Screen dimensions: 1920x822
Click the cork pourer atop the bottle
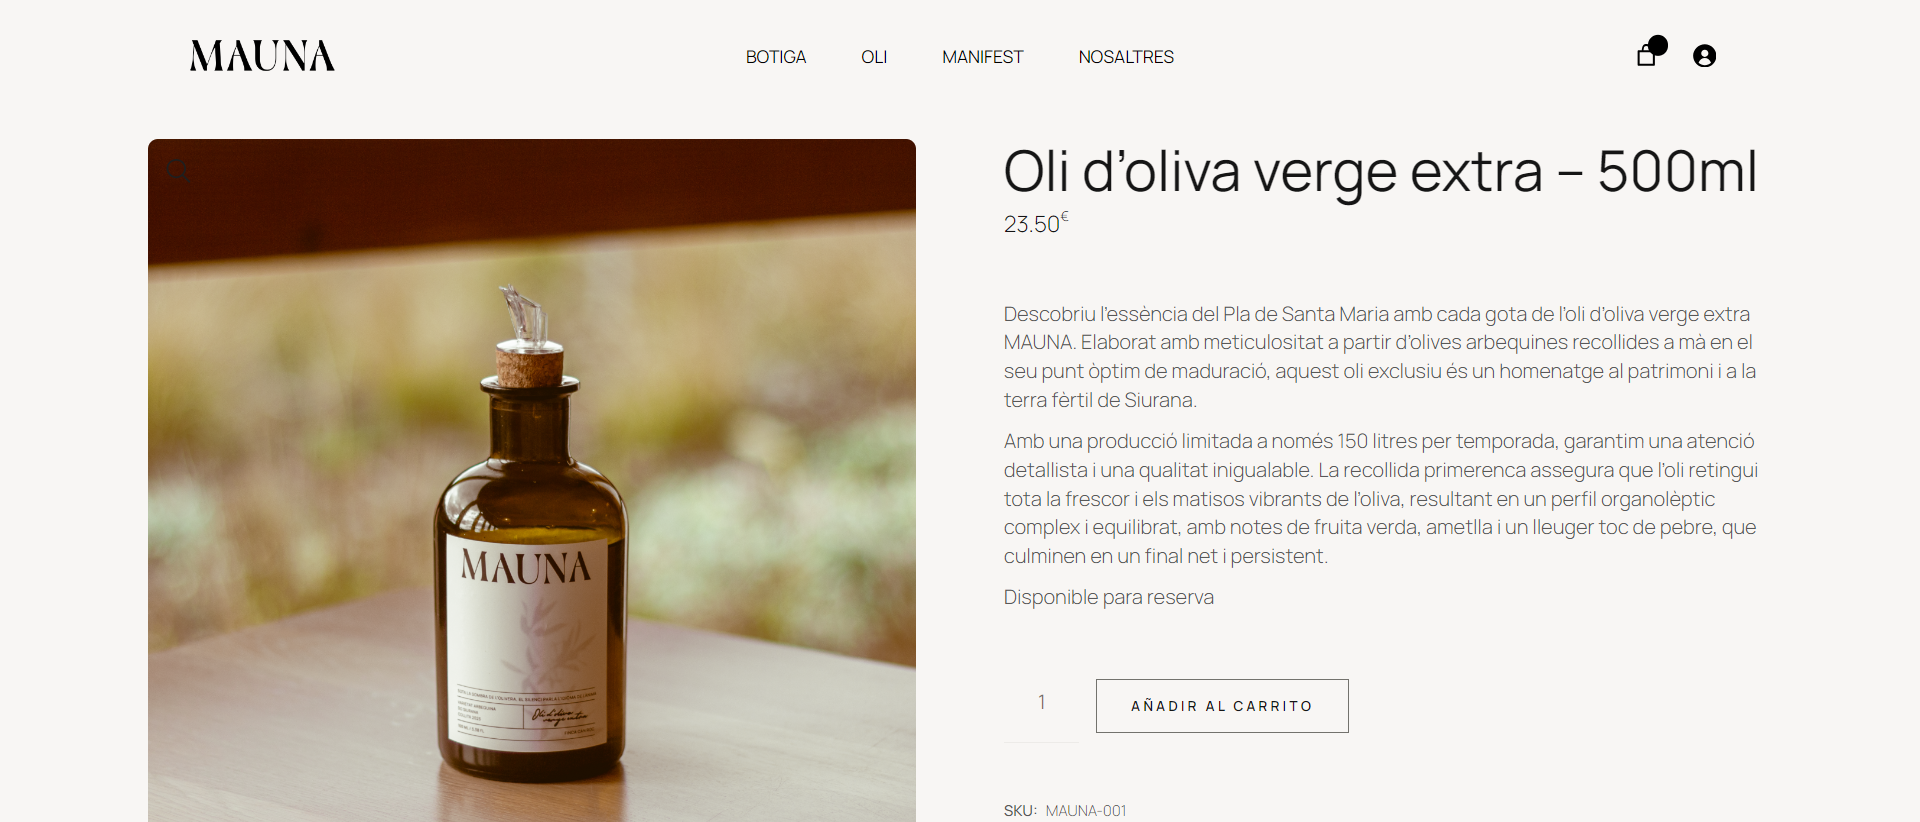pos(527,335)
